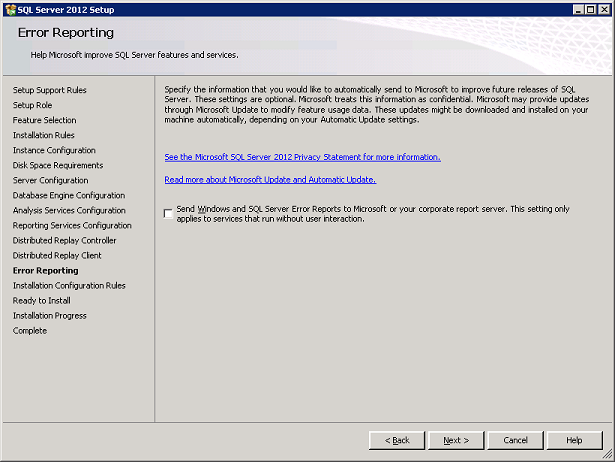Proceed with the Next button
Image resolution: width=615 pixels, height=462 pixels.
tap(456, 440)
